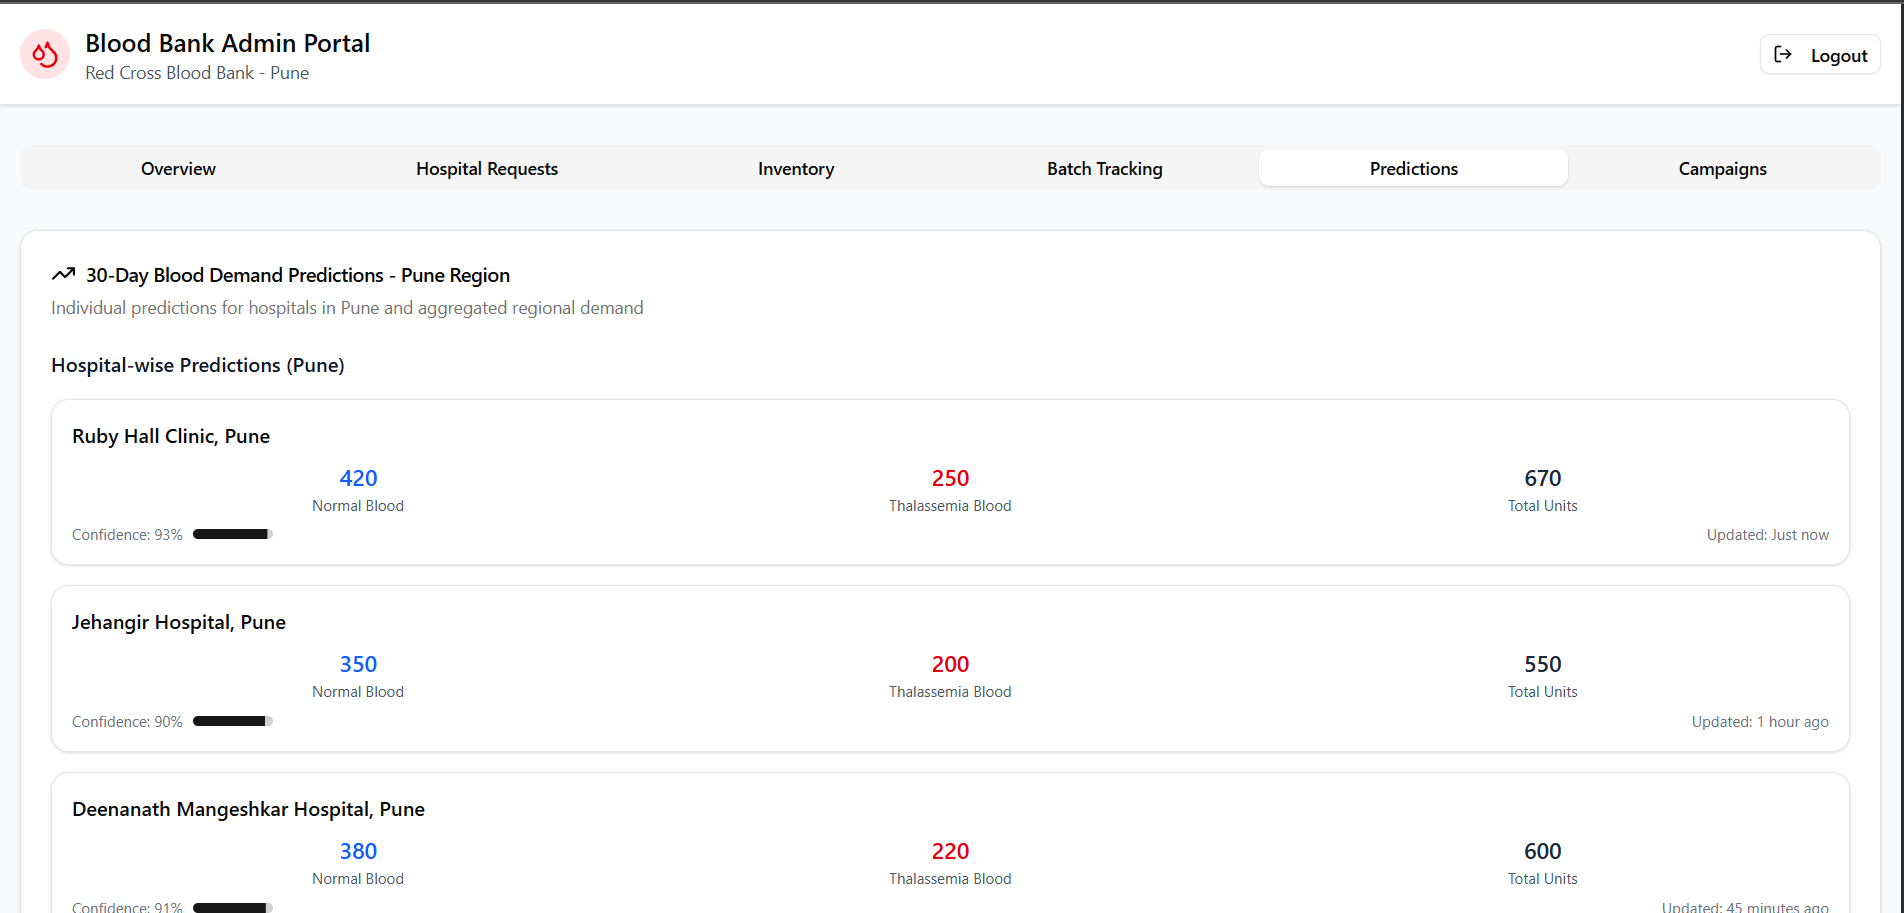Viewport: 1904px width, 913px height.
Task: Click Deenanath Mangeshkar Hospital heading
Action: coord(248,809)
